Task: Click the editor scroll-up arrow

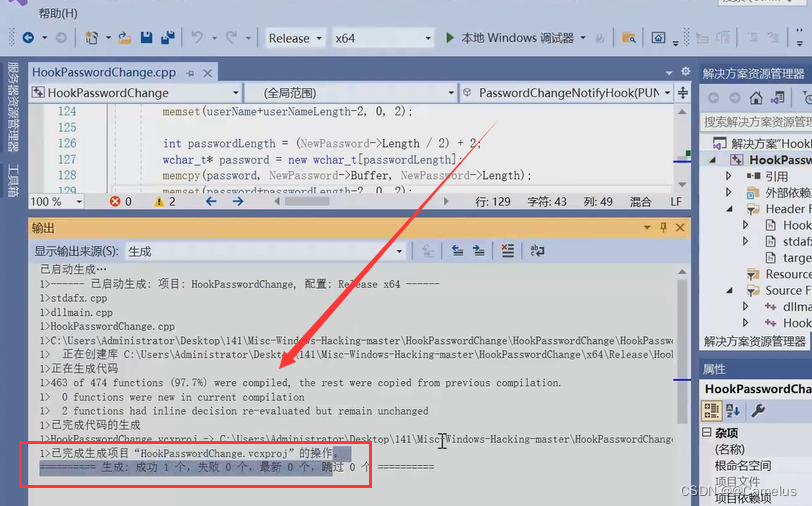Action: 682,111
